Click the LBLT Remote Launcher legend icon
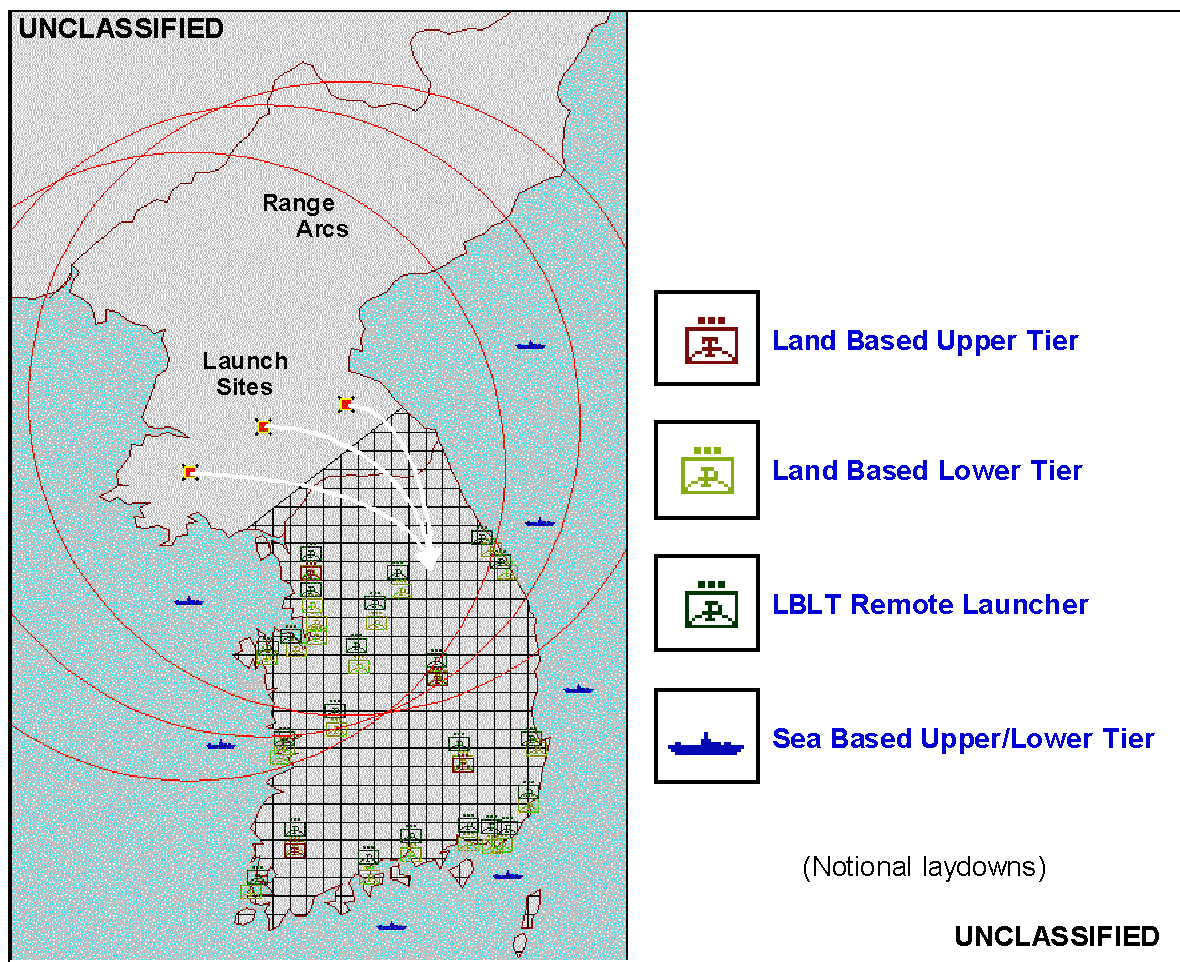Viewport: 1180px width, 962px height. [706, 603]
